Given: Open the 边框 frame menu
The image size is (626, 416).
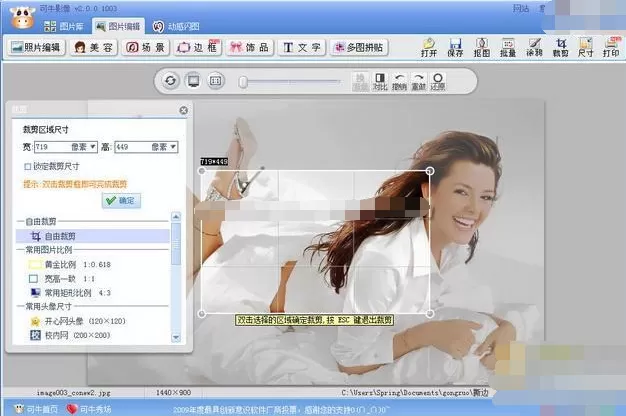Looking at the screenshot, I should (x=198, y=47).
